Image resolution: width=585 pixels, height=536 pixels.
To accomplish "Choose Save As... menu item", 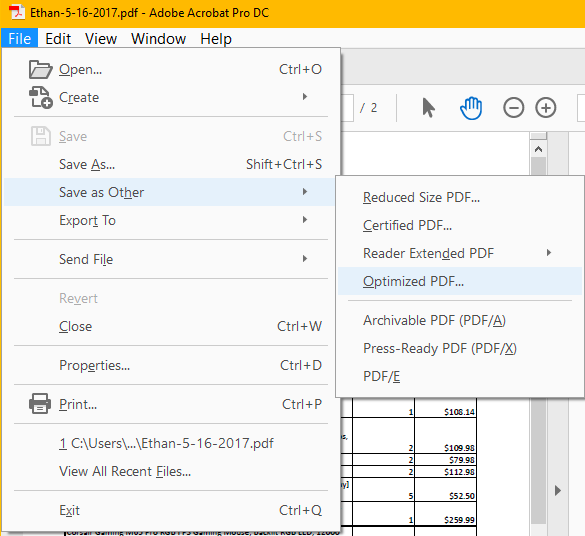I will pyautogui.click(x=170, y=164).
